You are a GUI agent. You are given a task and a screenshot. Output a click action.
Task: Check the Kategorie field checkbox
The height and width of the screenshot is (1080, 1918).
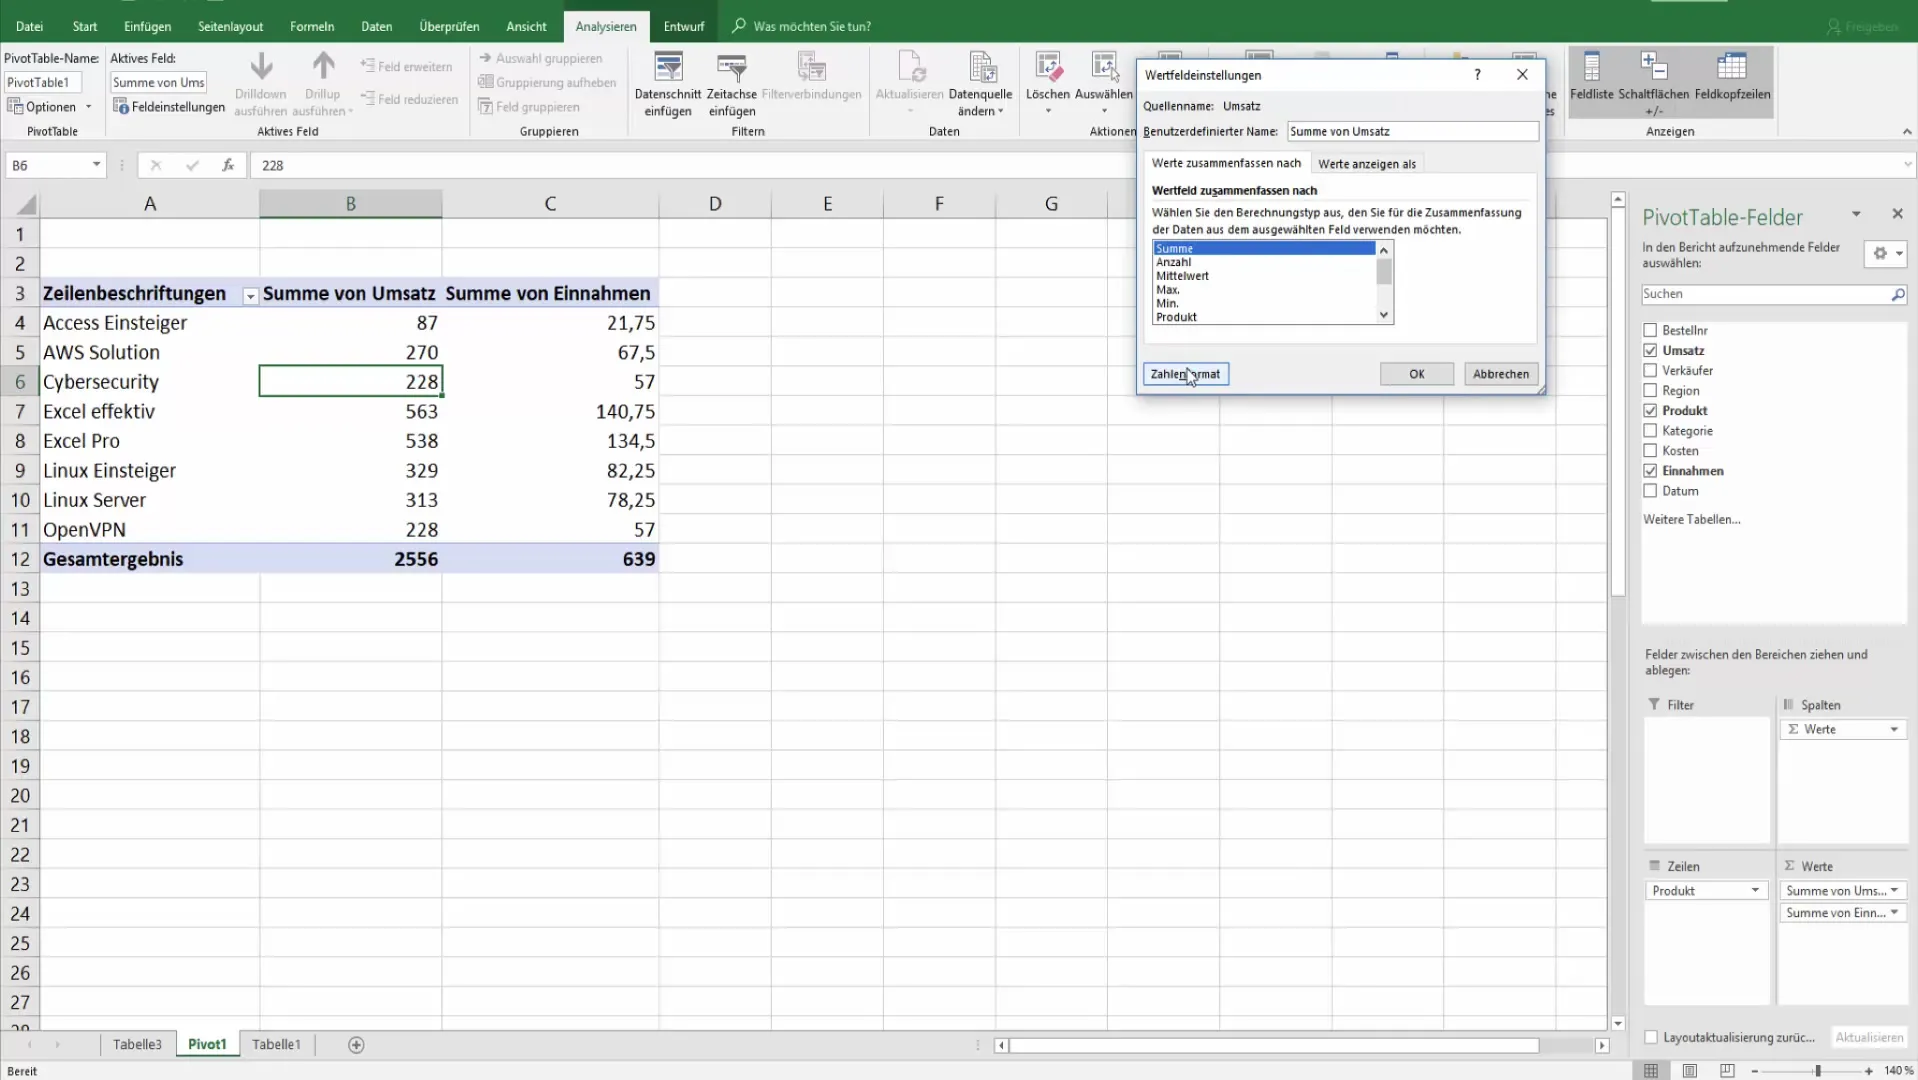click(x=1650, y=430)
